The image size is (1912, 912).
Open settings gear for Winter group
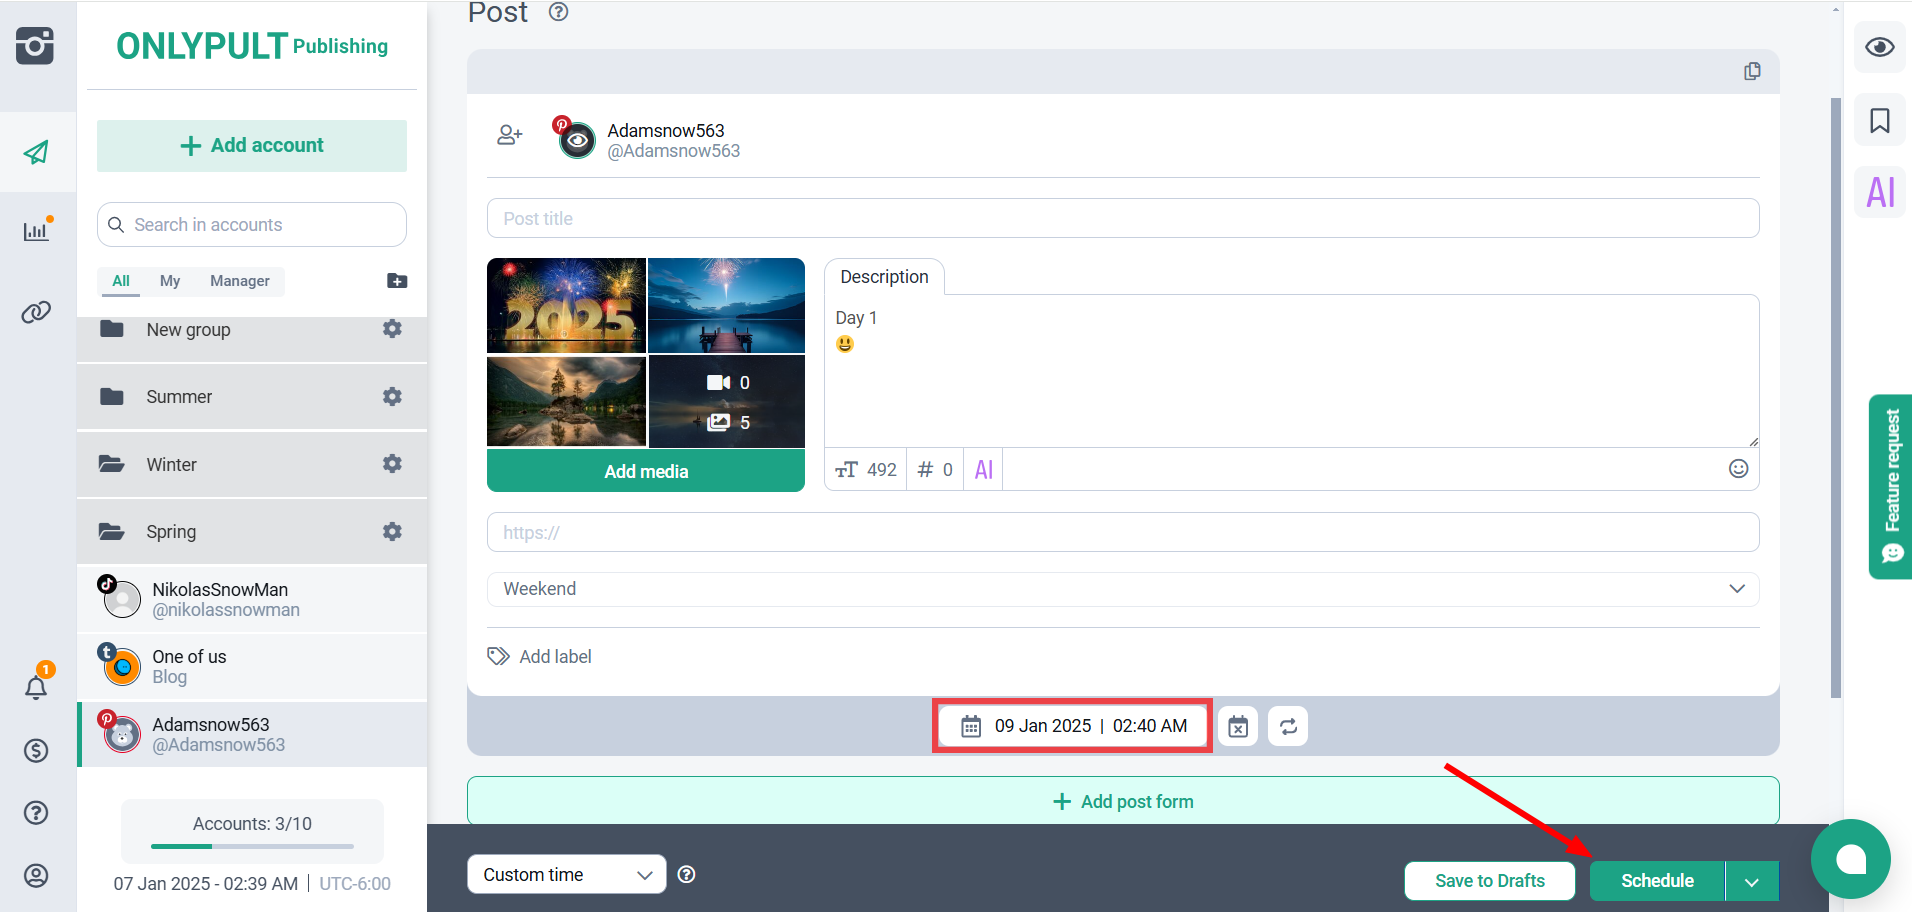(x=392, y=464)
